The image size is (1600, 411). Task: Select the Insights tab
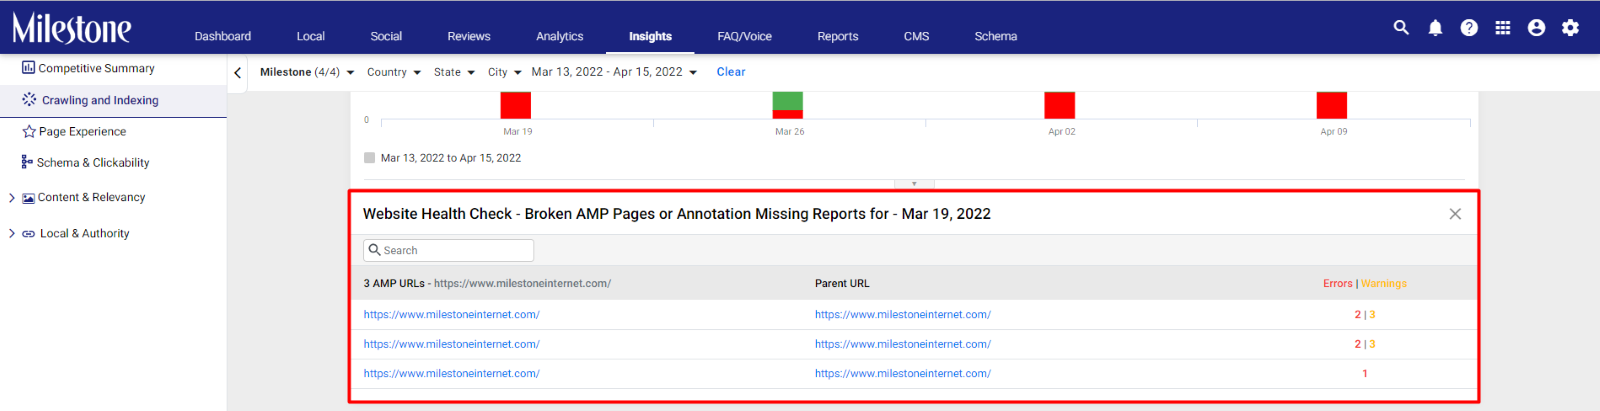[x=650, y=36]
